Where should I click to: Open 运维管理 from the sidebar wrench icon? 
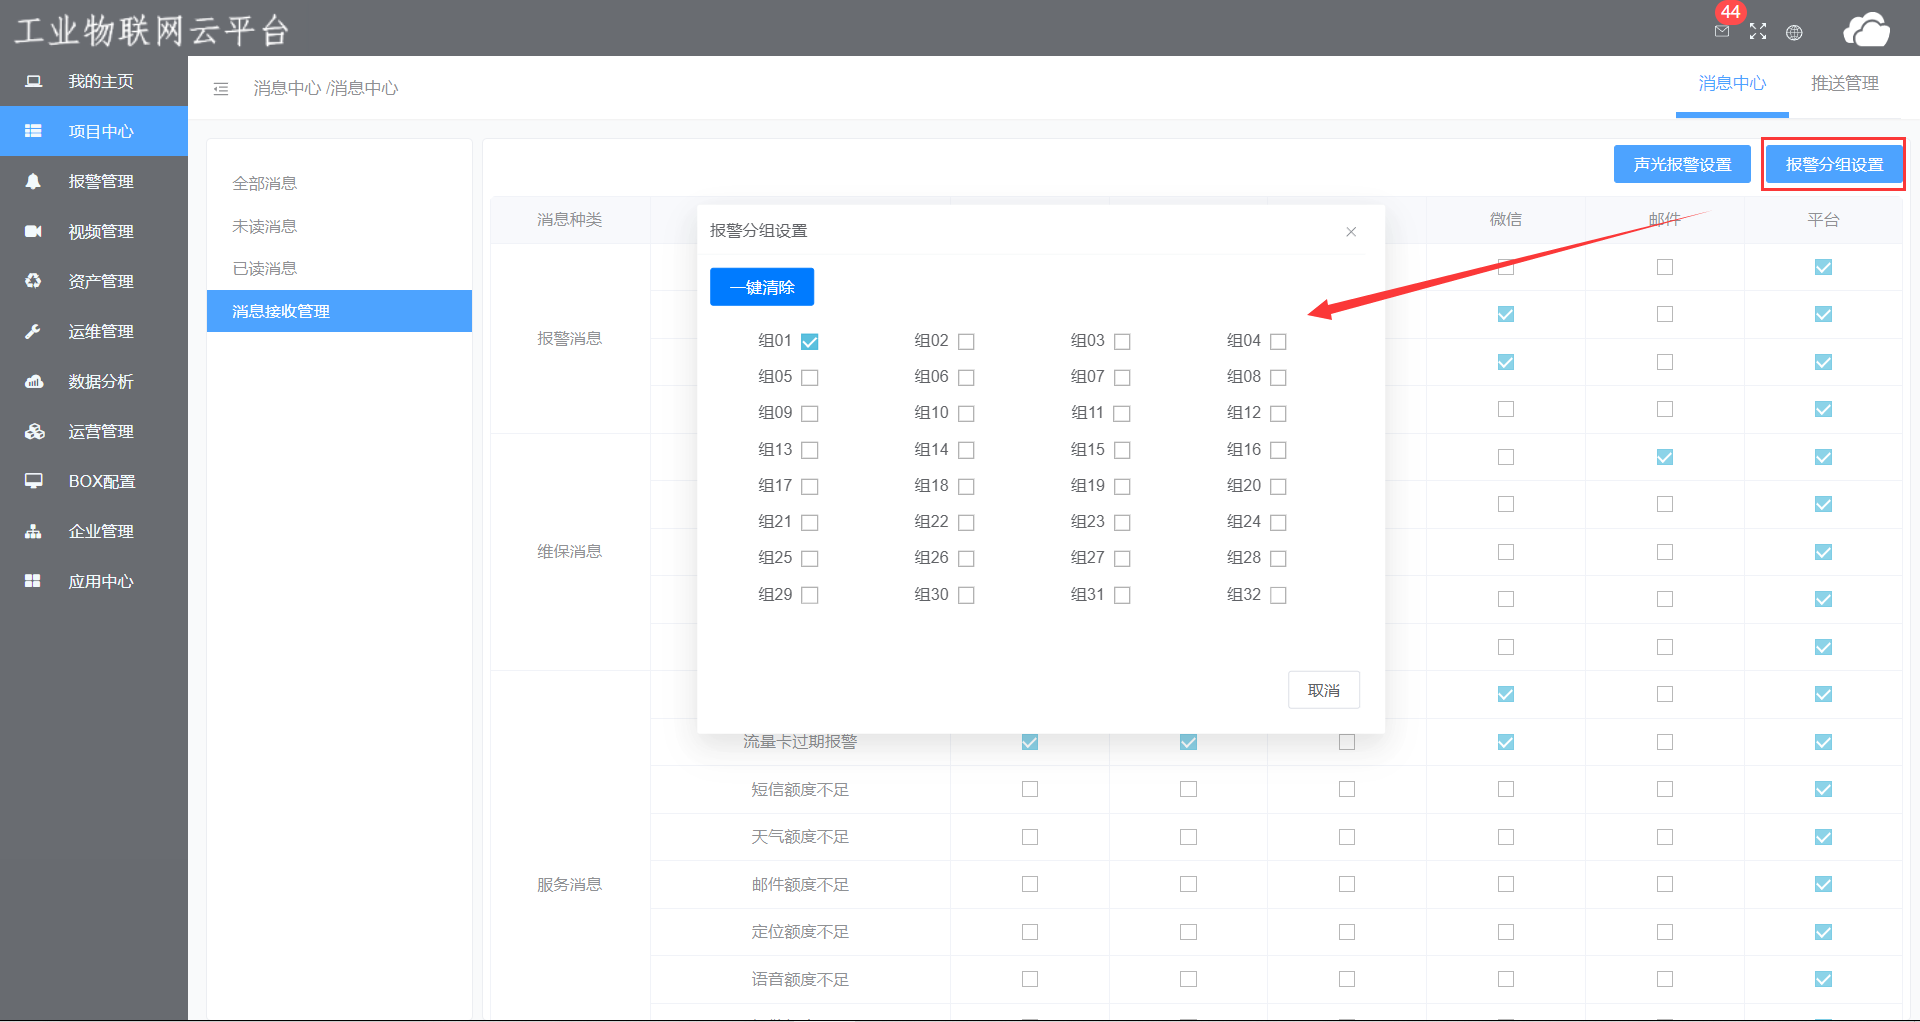coord(33,331)
